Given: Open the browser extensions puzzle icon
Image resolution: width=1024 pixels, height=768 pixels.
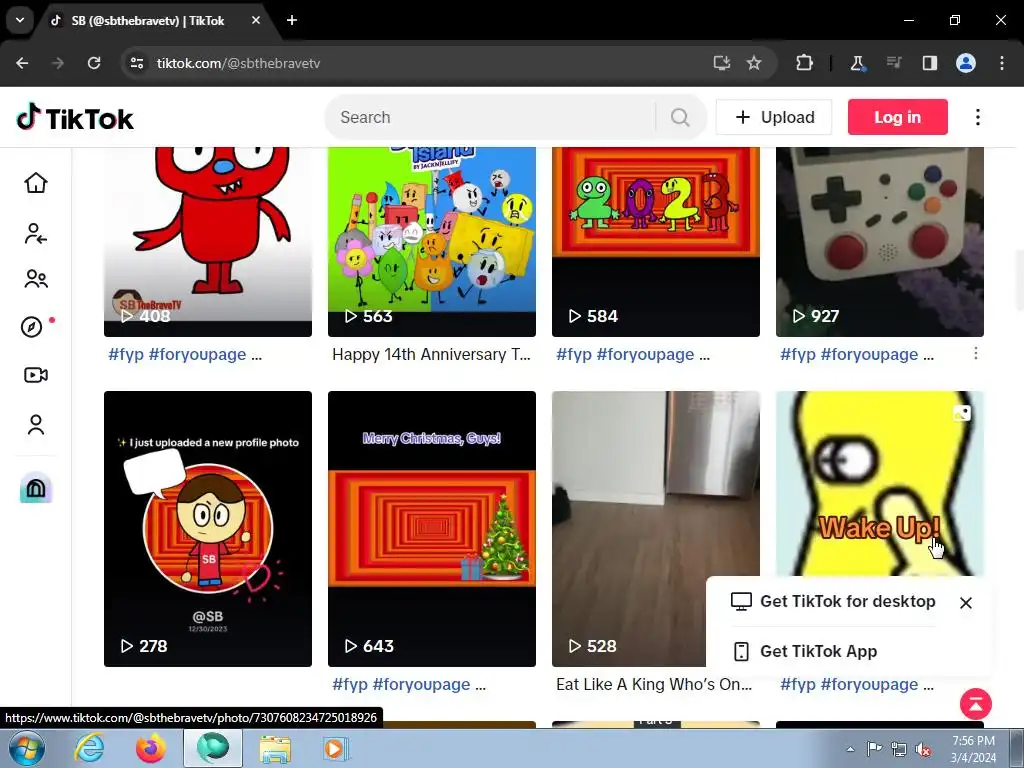Looking at the screenshot, I should pos(805,63).
